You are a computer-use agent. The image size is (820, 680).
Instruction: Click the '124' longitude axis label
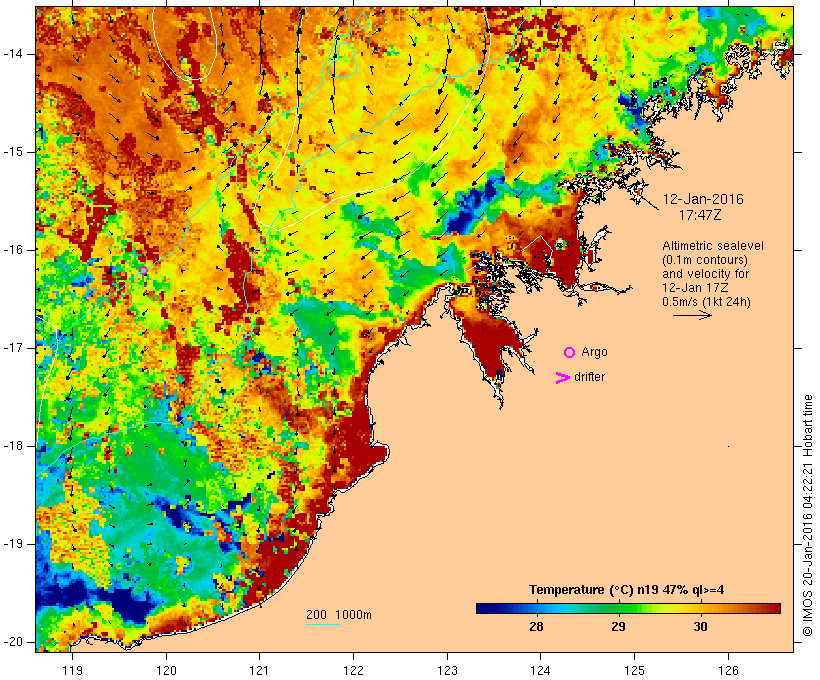pyautogui.click(x=540, y=670)
